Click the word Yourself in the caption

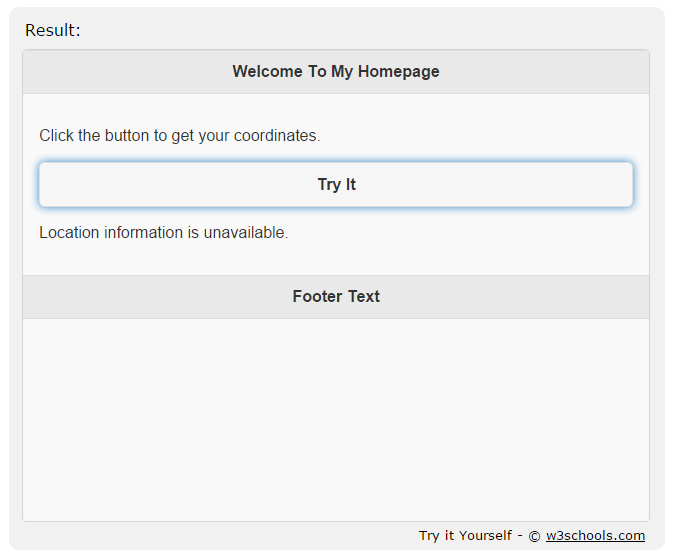coord(485,536)
